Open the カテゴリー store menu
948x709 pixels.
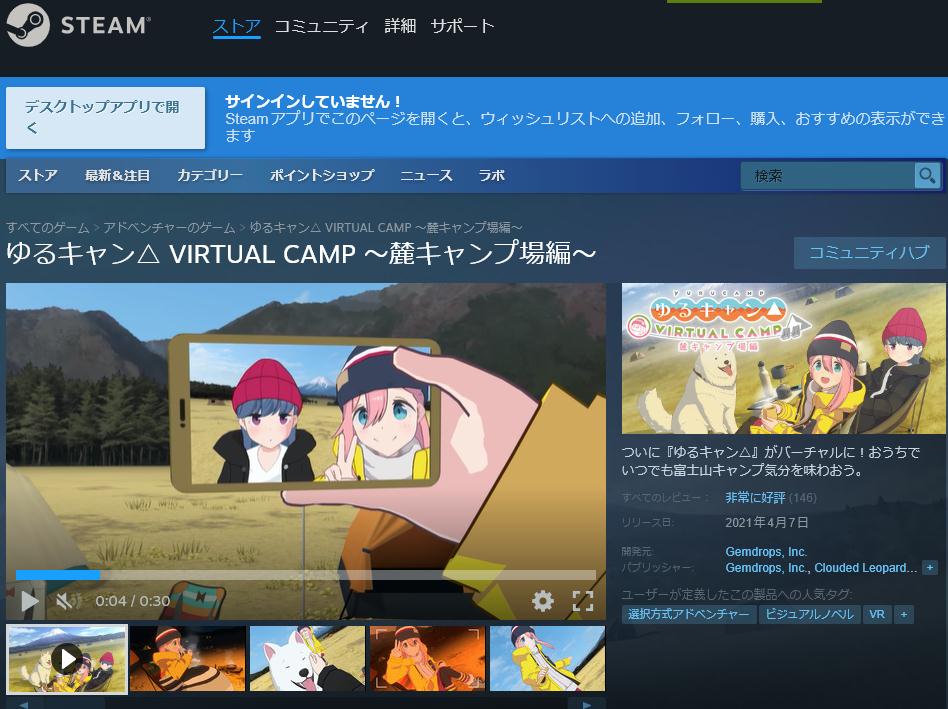[210, 175]
